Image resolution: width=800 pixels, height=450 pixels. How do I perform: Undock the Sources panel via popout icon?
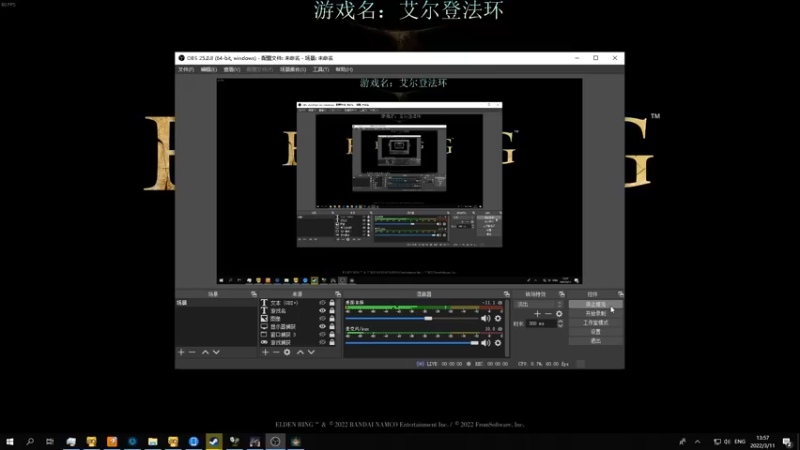pyautogui.click(x=338, y=294)
